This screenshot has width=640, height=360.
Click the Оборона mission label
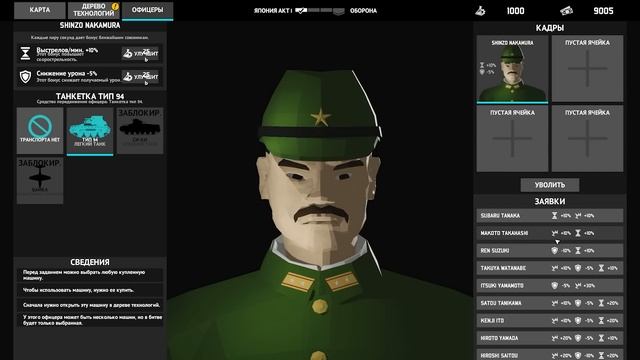(x=363, y=11)
